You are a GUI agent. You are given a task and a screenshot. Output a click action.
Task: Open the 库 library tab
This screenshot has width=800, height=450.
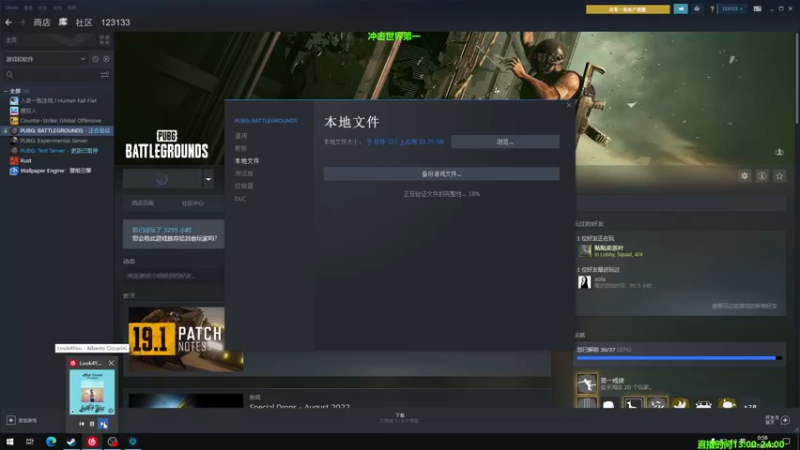pyautogui.click(x=63, y=22)
